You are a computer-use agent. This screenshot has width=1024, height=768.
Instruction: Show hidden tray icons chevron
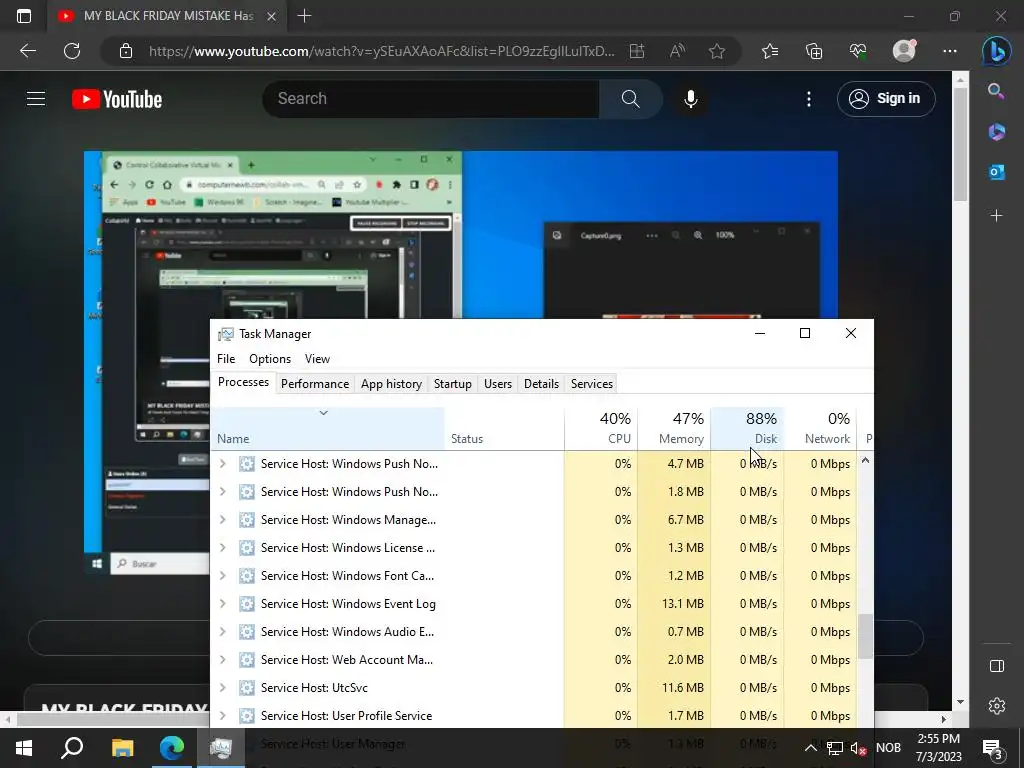click(810, 748)
